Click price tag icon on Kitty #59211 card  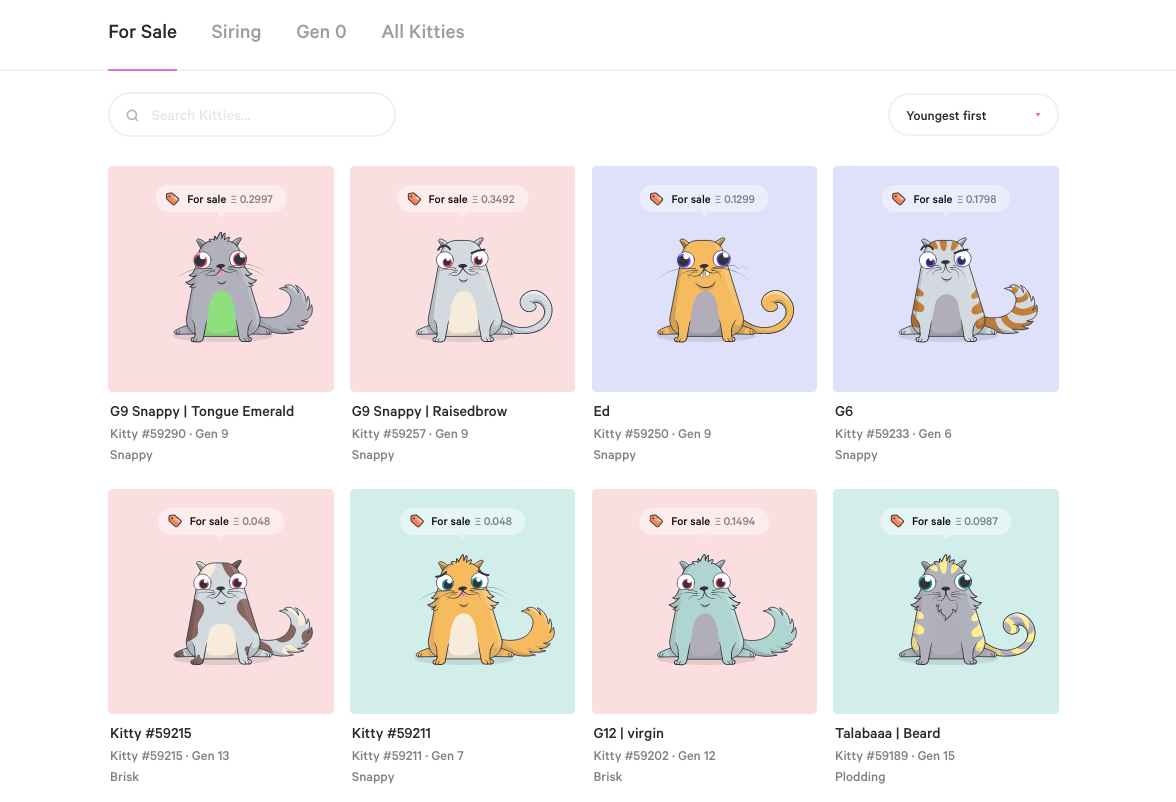(417, 521)
